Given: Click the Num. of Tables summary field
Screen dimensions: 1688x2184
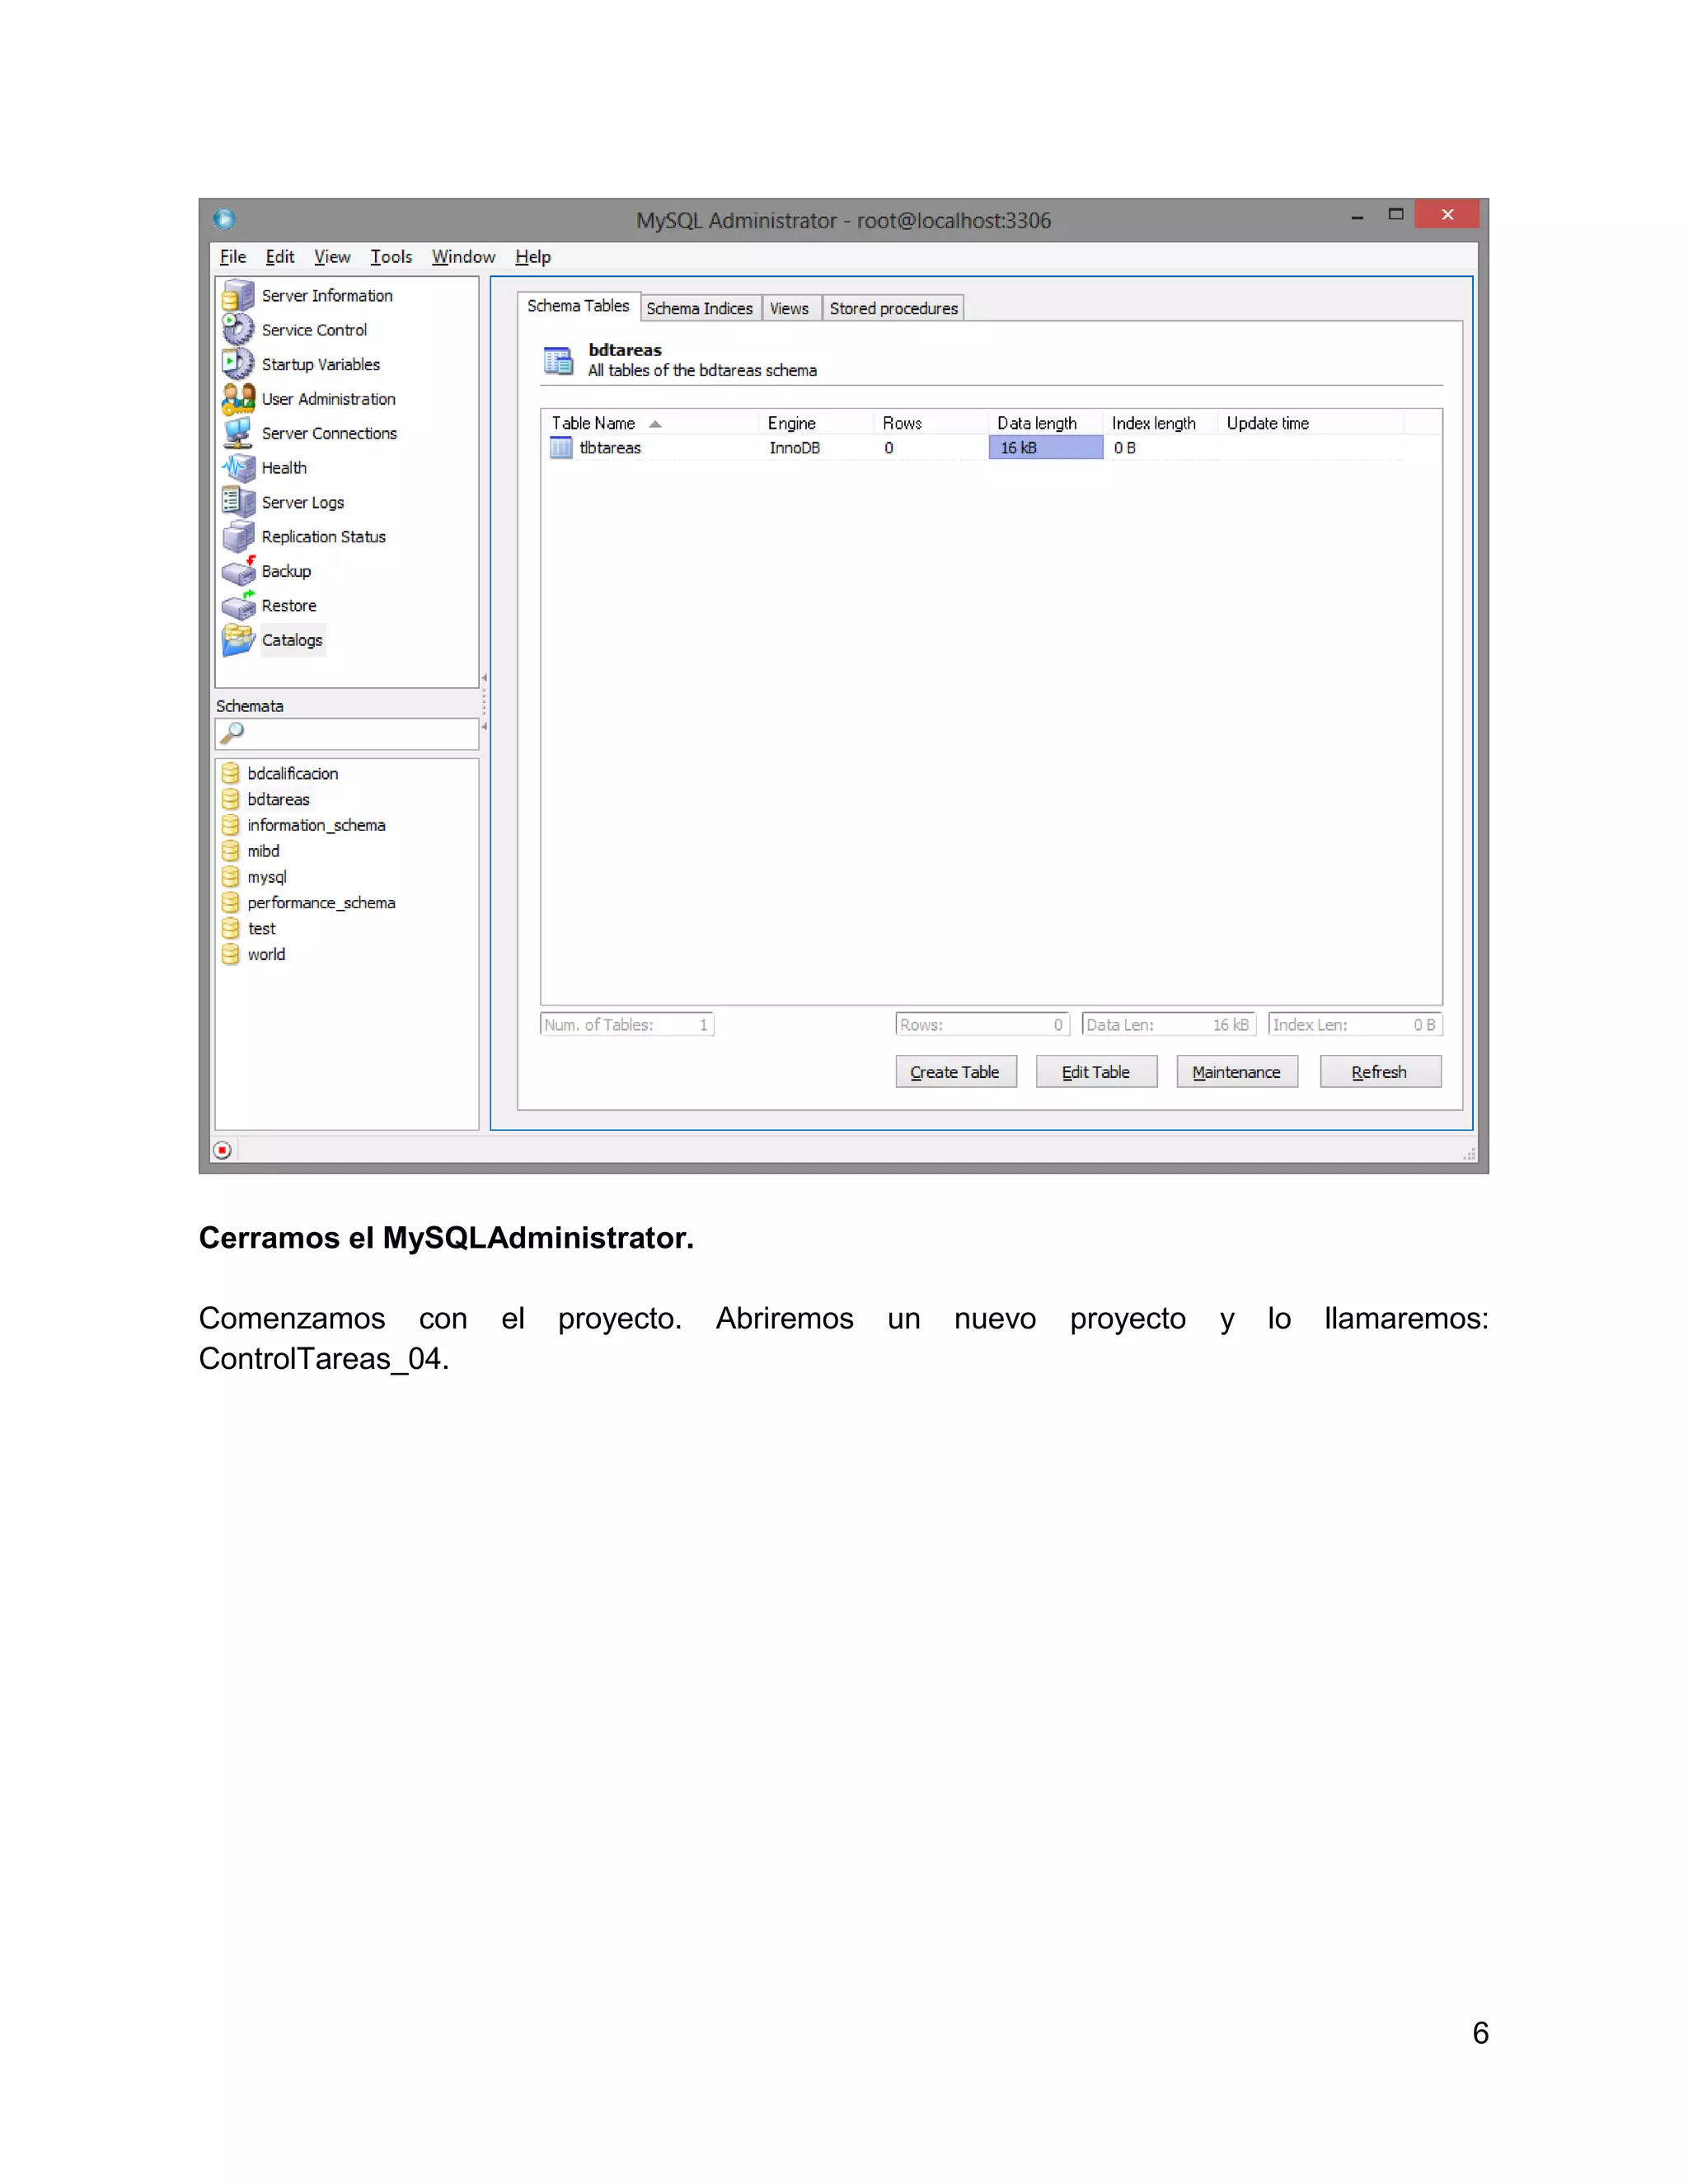Looking at the screenshot, I should tap(627, 1025).
